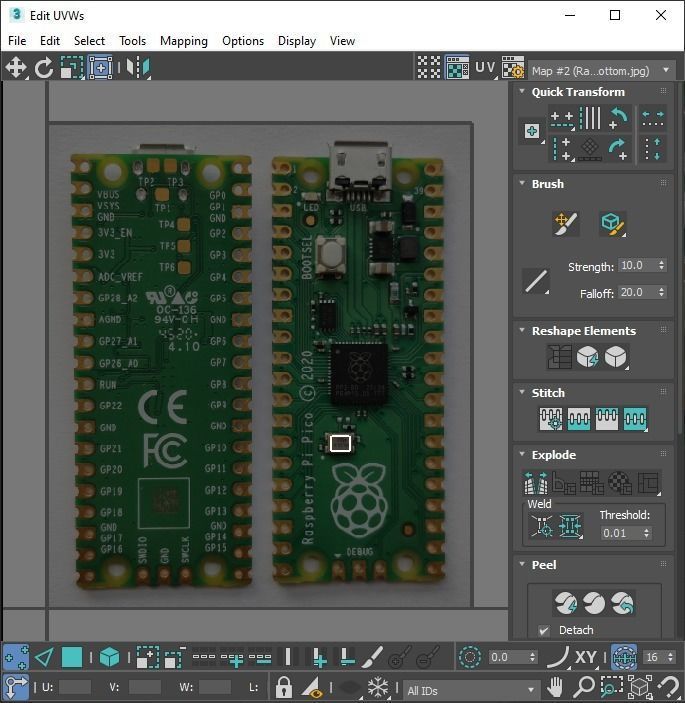Open the Edit menu

coord(50,41)
